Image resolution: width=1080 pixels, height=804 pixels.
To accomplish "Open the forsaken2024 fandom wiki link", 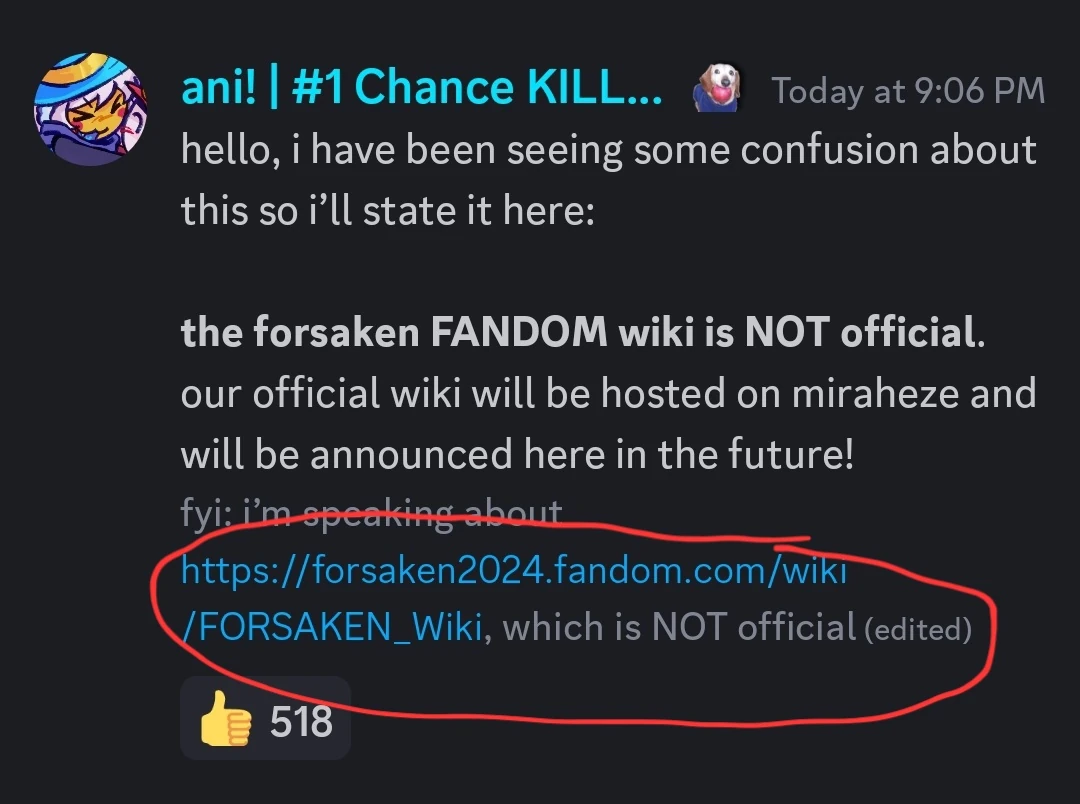I will point(513,570).
